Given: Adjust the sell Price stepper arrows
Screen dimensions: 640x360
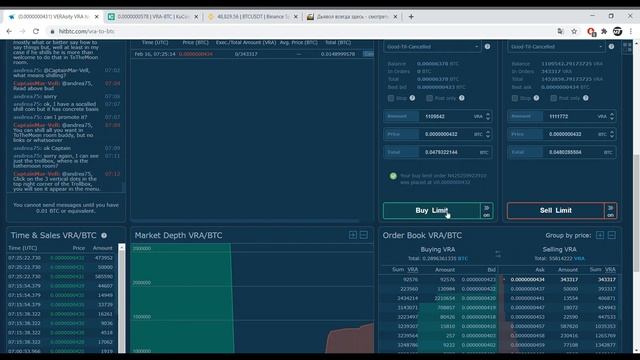Looking at the screenshot, I should pos(612,134).
